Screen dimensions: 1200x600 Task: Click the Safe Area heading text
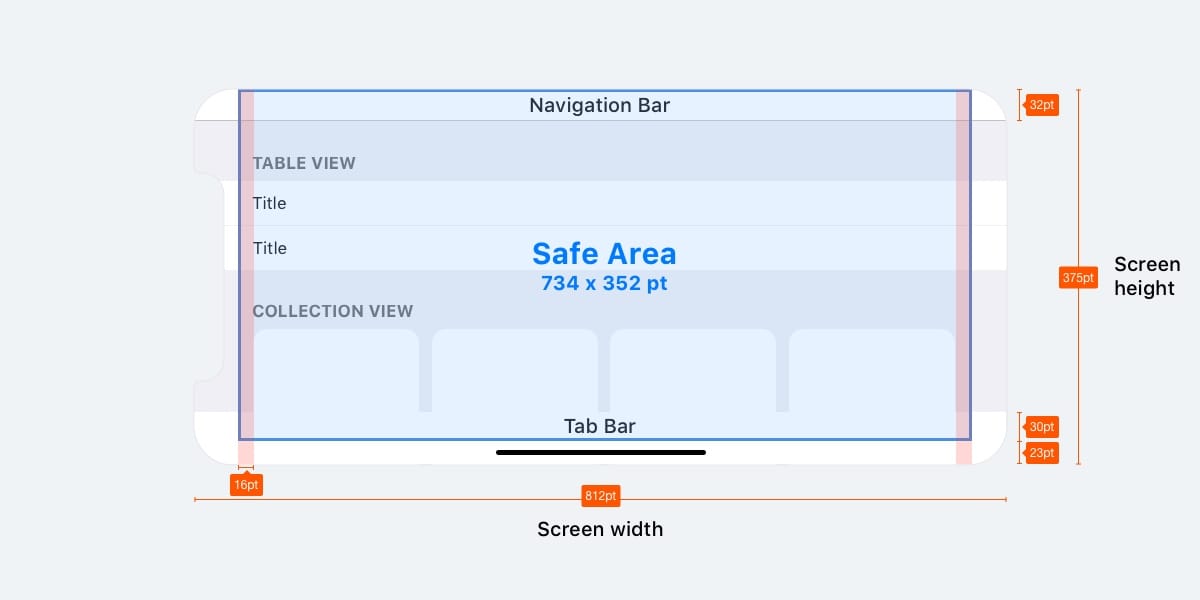click(x=604, y=253)
